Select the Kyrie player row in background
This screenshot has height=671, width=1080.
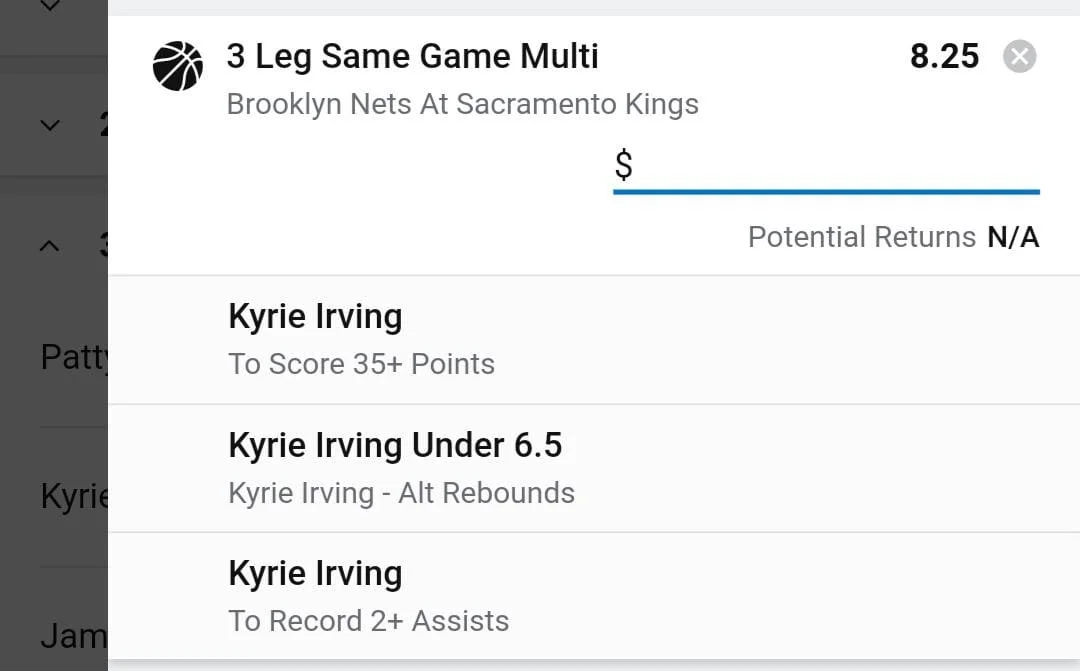[74, 496]
